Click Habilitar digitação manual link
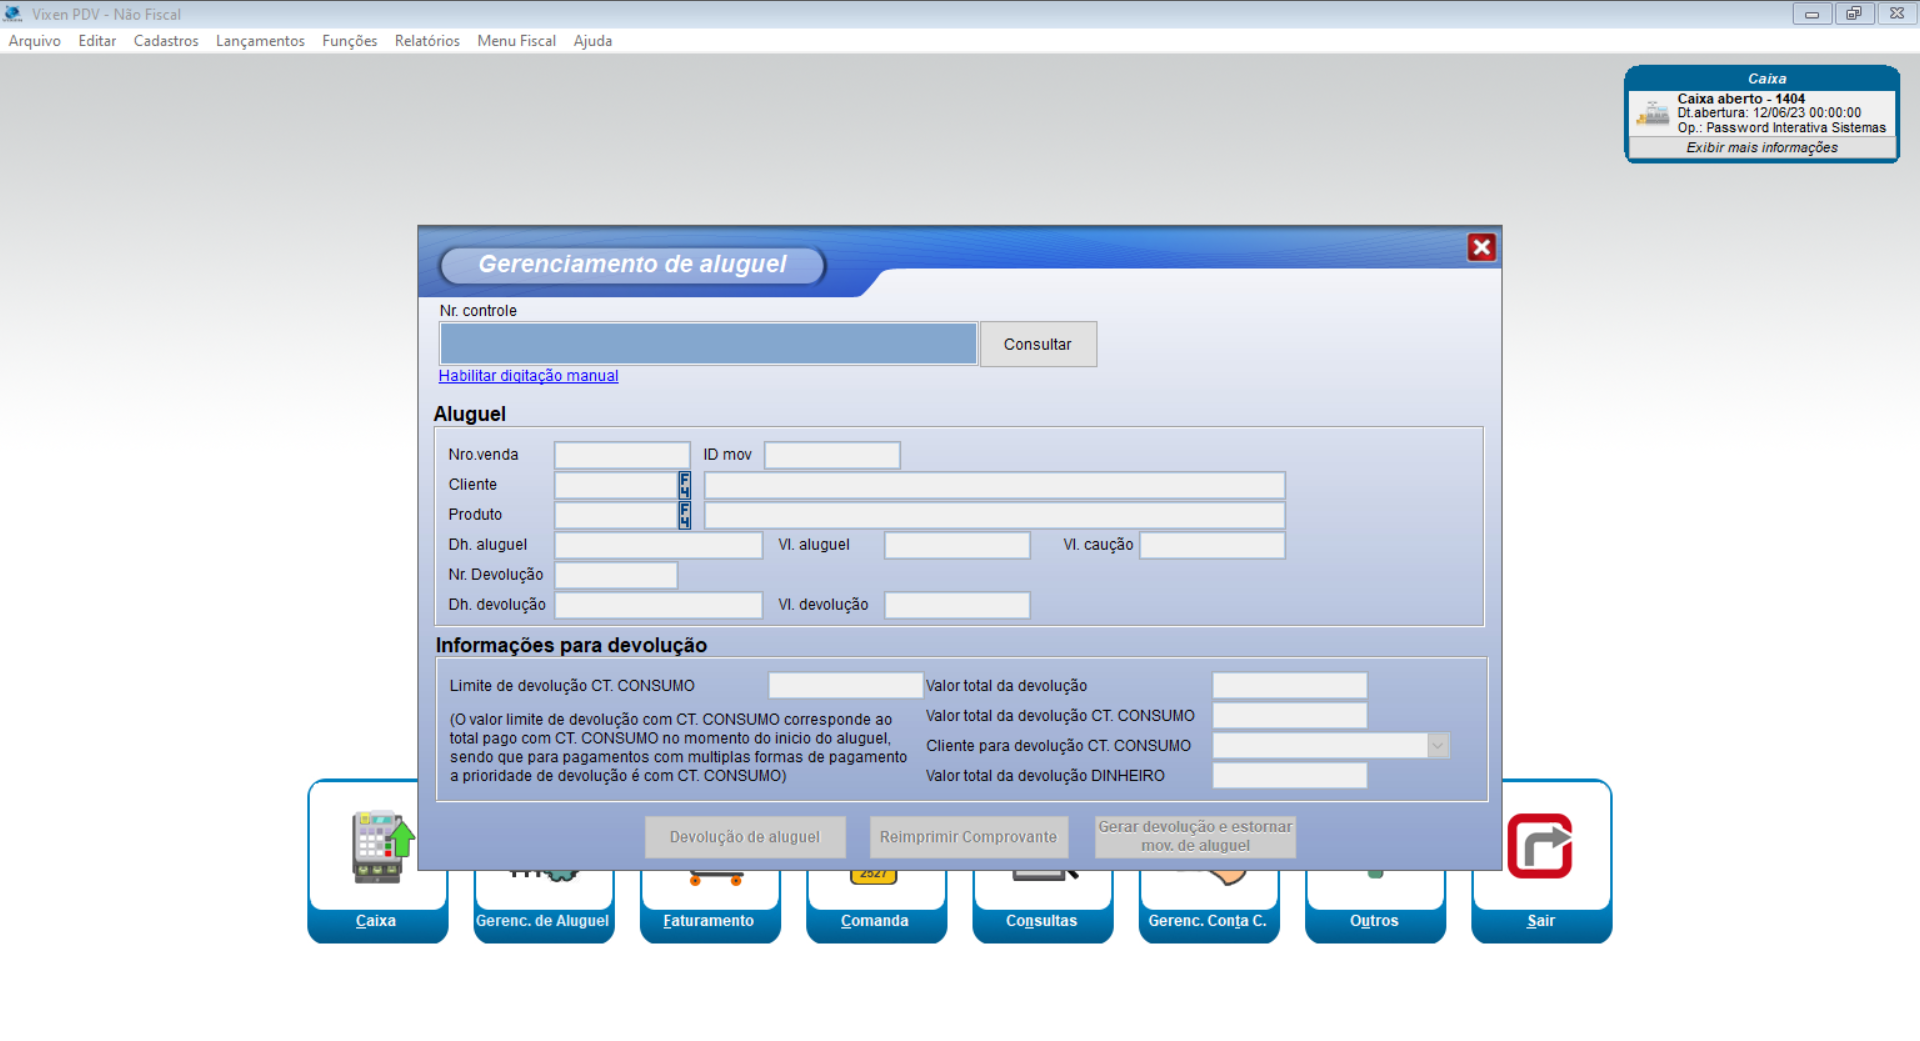The height and width of the screenshot is (1041, 1920). [528, 376]
